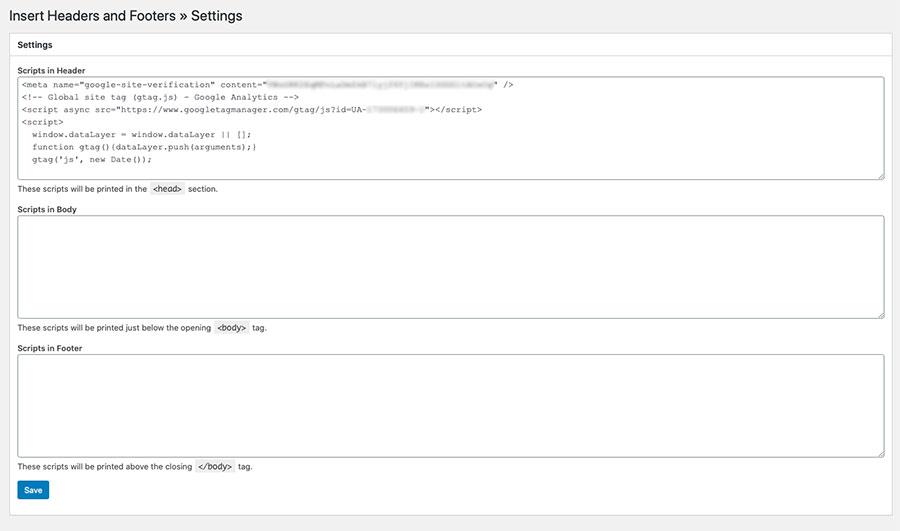Focus the empty Scripts in Body textarea
This screenshot has height=531, width=900.
(450, 267)
